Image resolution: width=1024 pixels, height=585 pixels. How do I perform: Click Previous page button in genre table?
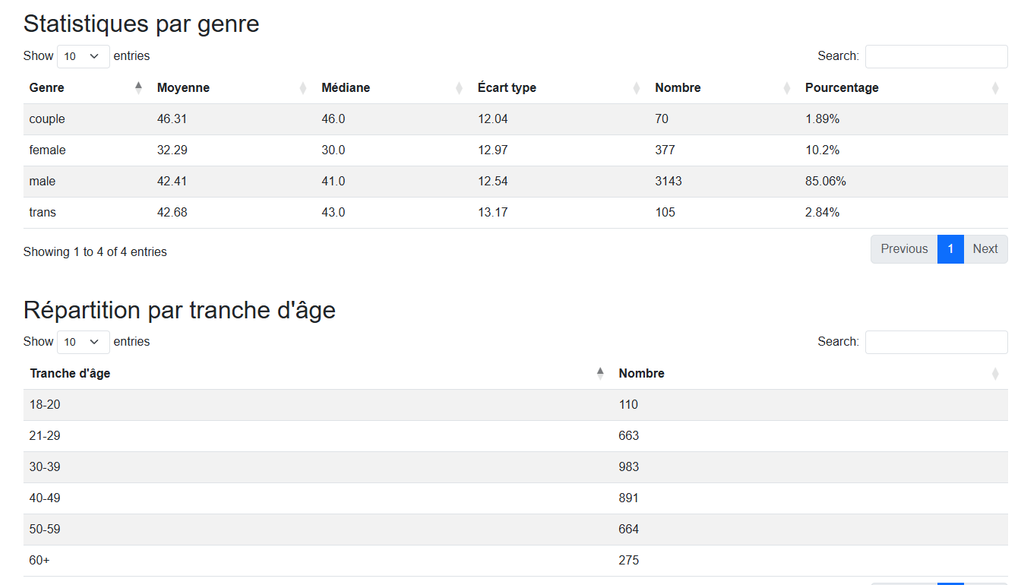coord(904,249)
